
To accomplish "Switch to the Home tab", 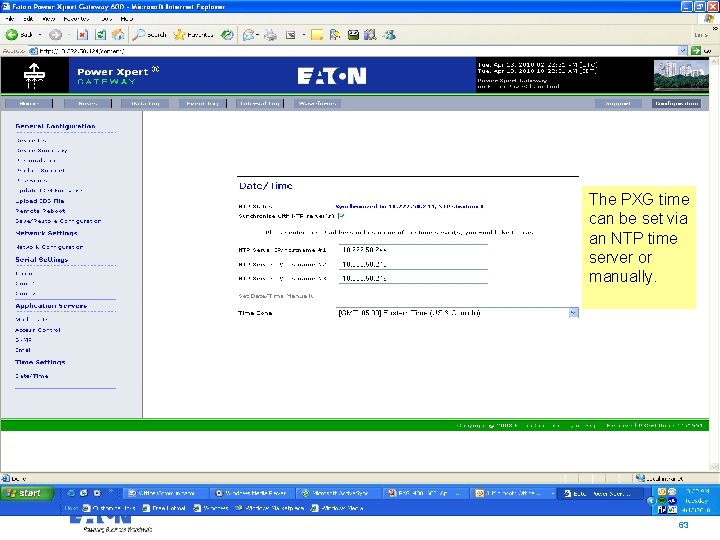I will (x=28, y=103).
